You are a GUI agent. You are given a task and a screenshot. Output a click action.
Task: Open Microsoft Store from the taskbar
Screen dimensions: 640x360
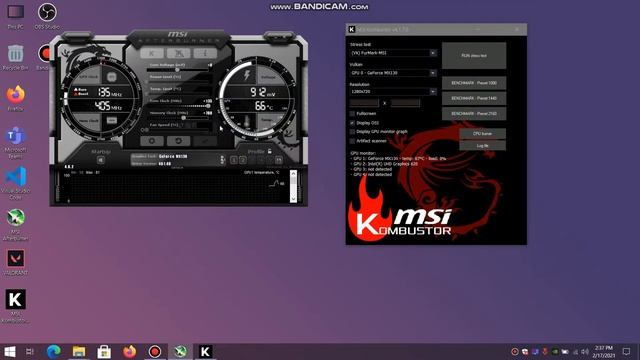tap(104, 351)
